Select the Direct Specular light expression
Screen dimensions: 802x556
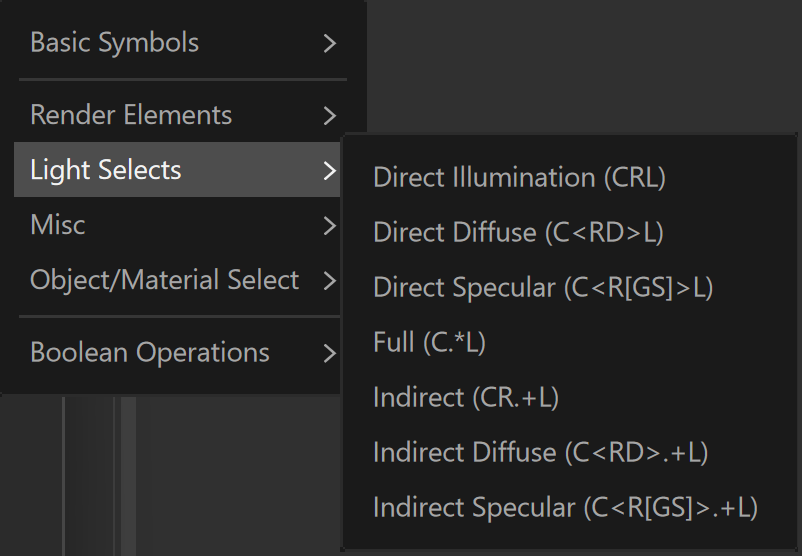570,287
